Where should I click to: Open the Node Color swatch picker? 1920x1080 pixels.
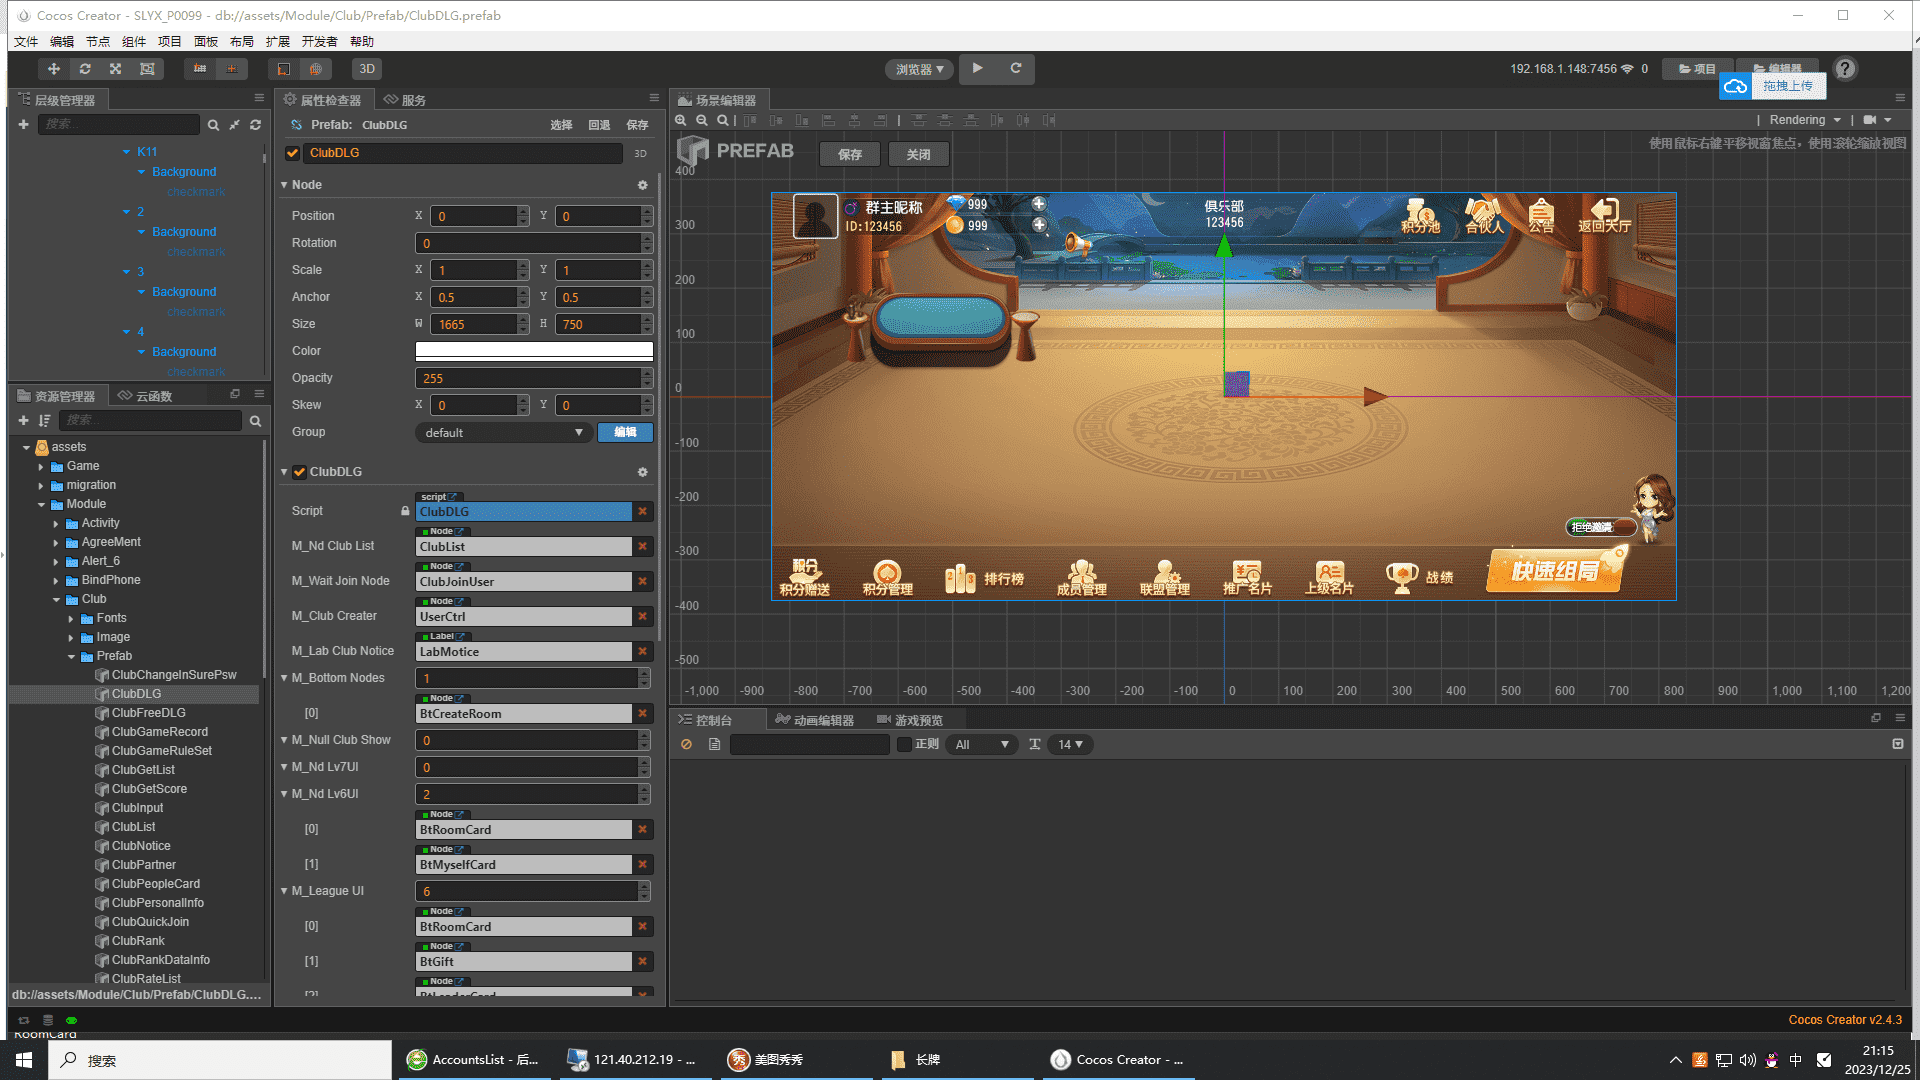click(534, 351)
